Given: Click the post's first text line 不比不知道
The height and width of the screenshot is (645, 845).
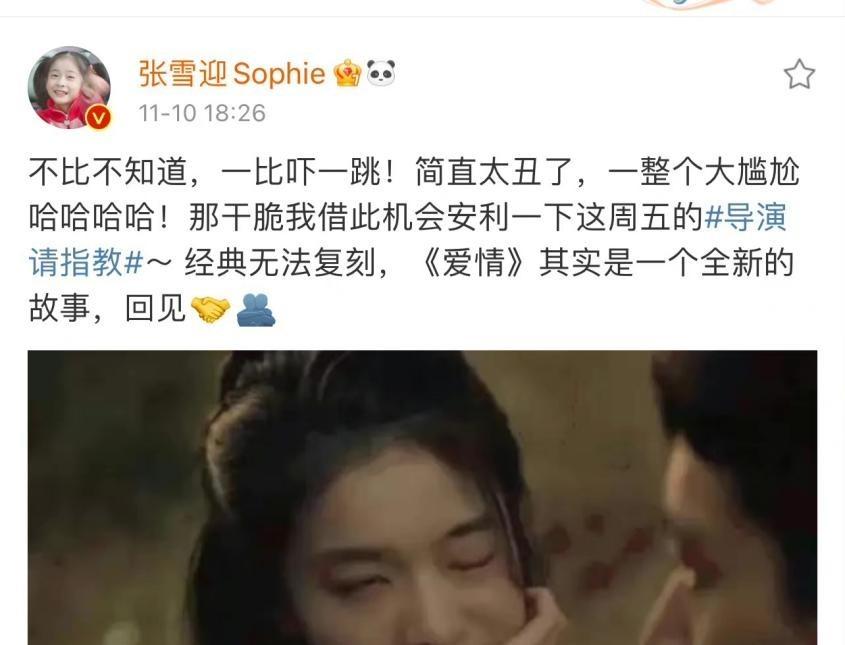Looking at the screenshot, I should pyautogui.click(x=107, y=172).
